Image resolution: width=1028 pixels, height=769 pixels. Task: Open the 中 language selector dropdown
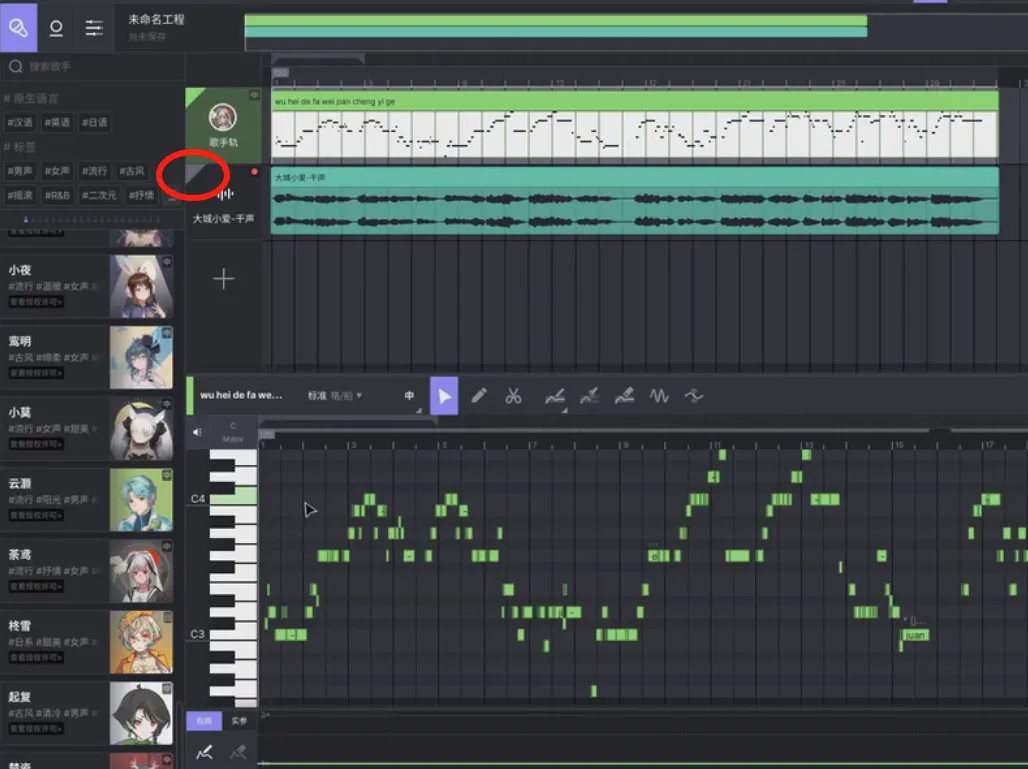point(410,396)
